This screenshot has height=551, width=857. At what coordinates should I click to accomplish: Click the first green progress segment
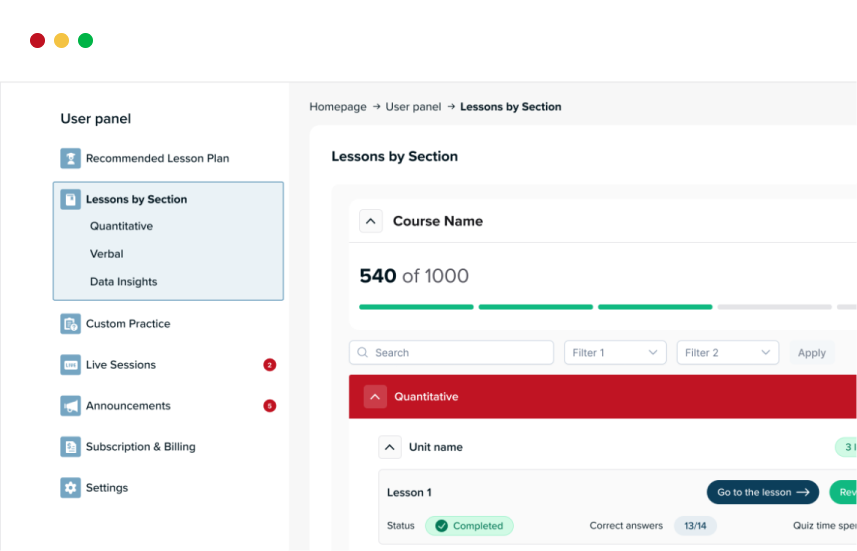pyautogui.click(x=416, y=307)
